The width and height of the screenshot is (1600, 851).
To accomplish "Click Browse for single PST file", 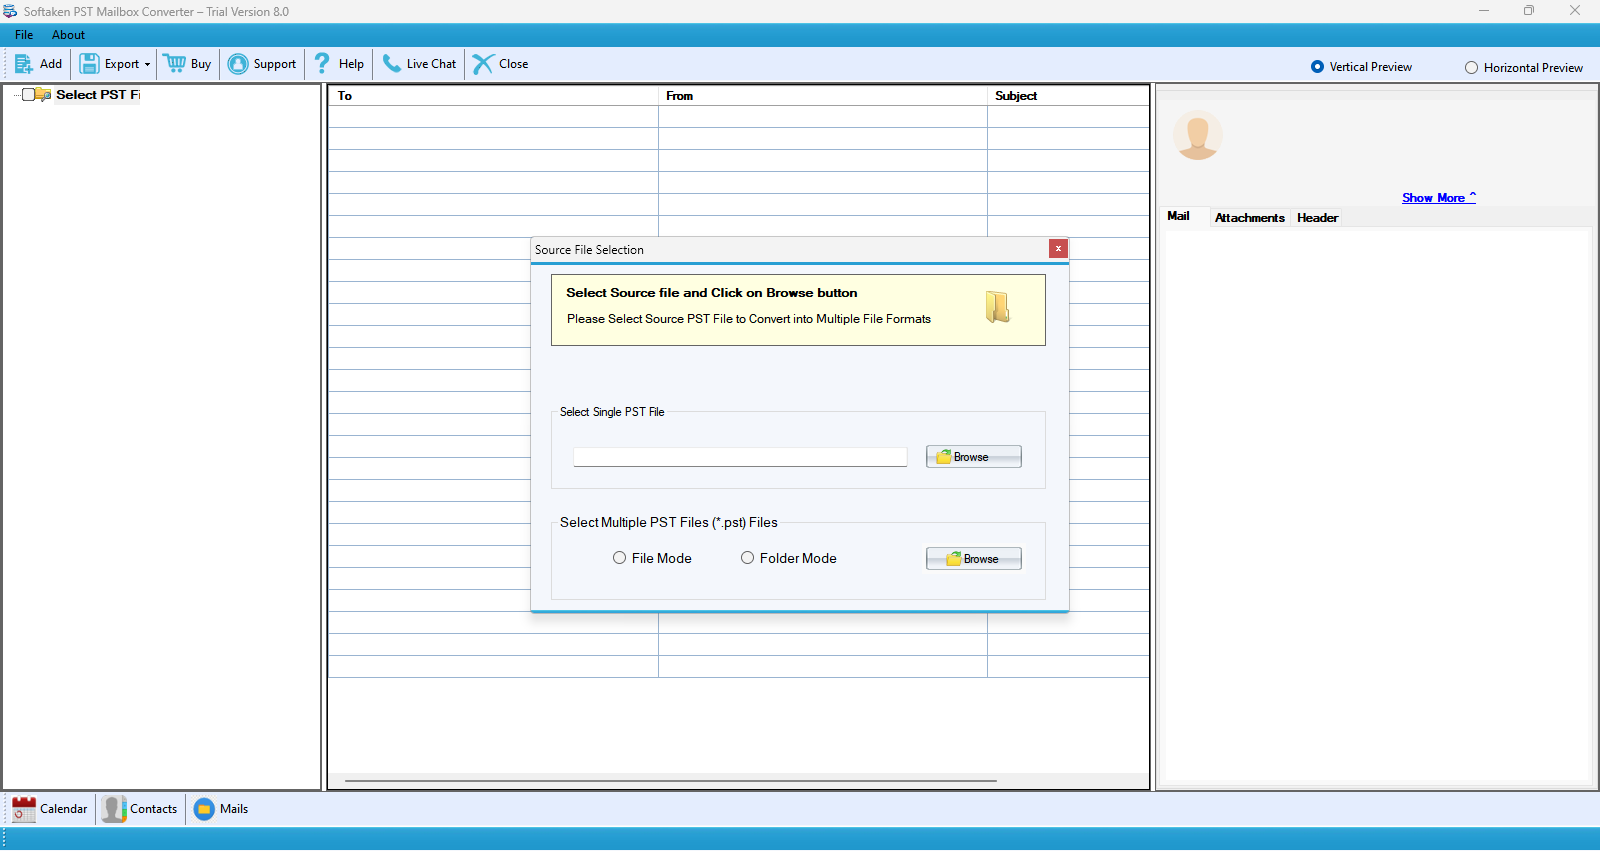I will (x=974, y=457).
